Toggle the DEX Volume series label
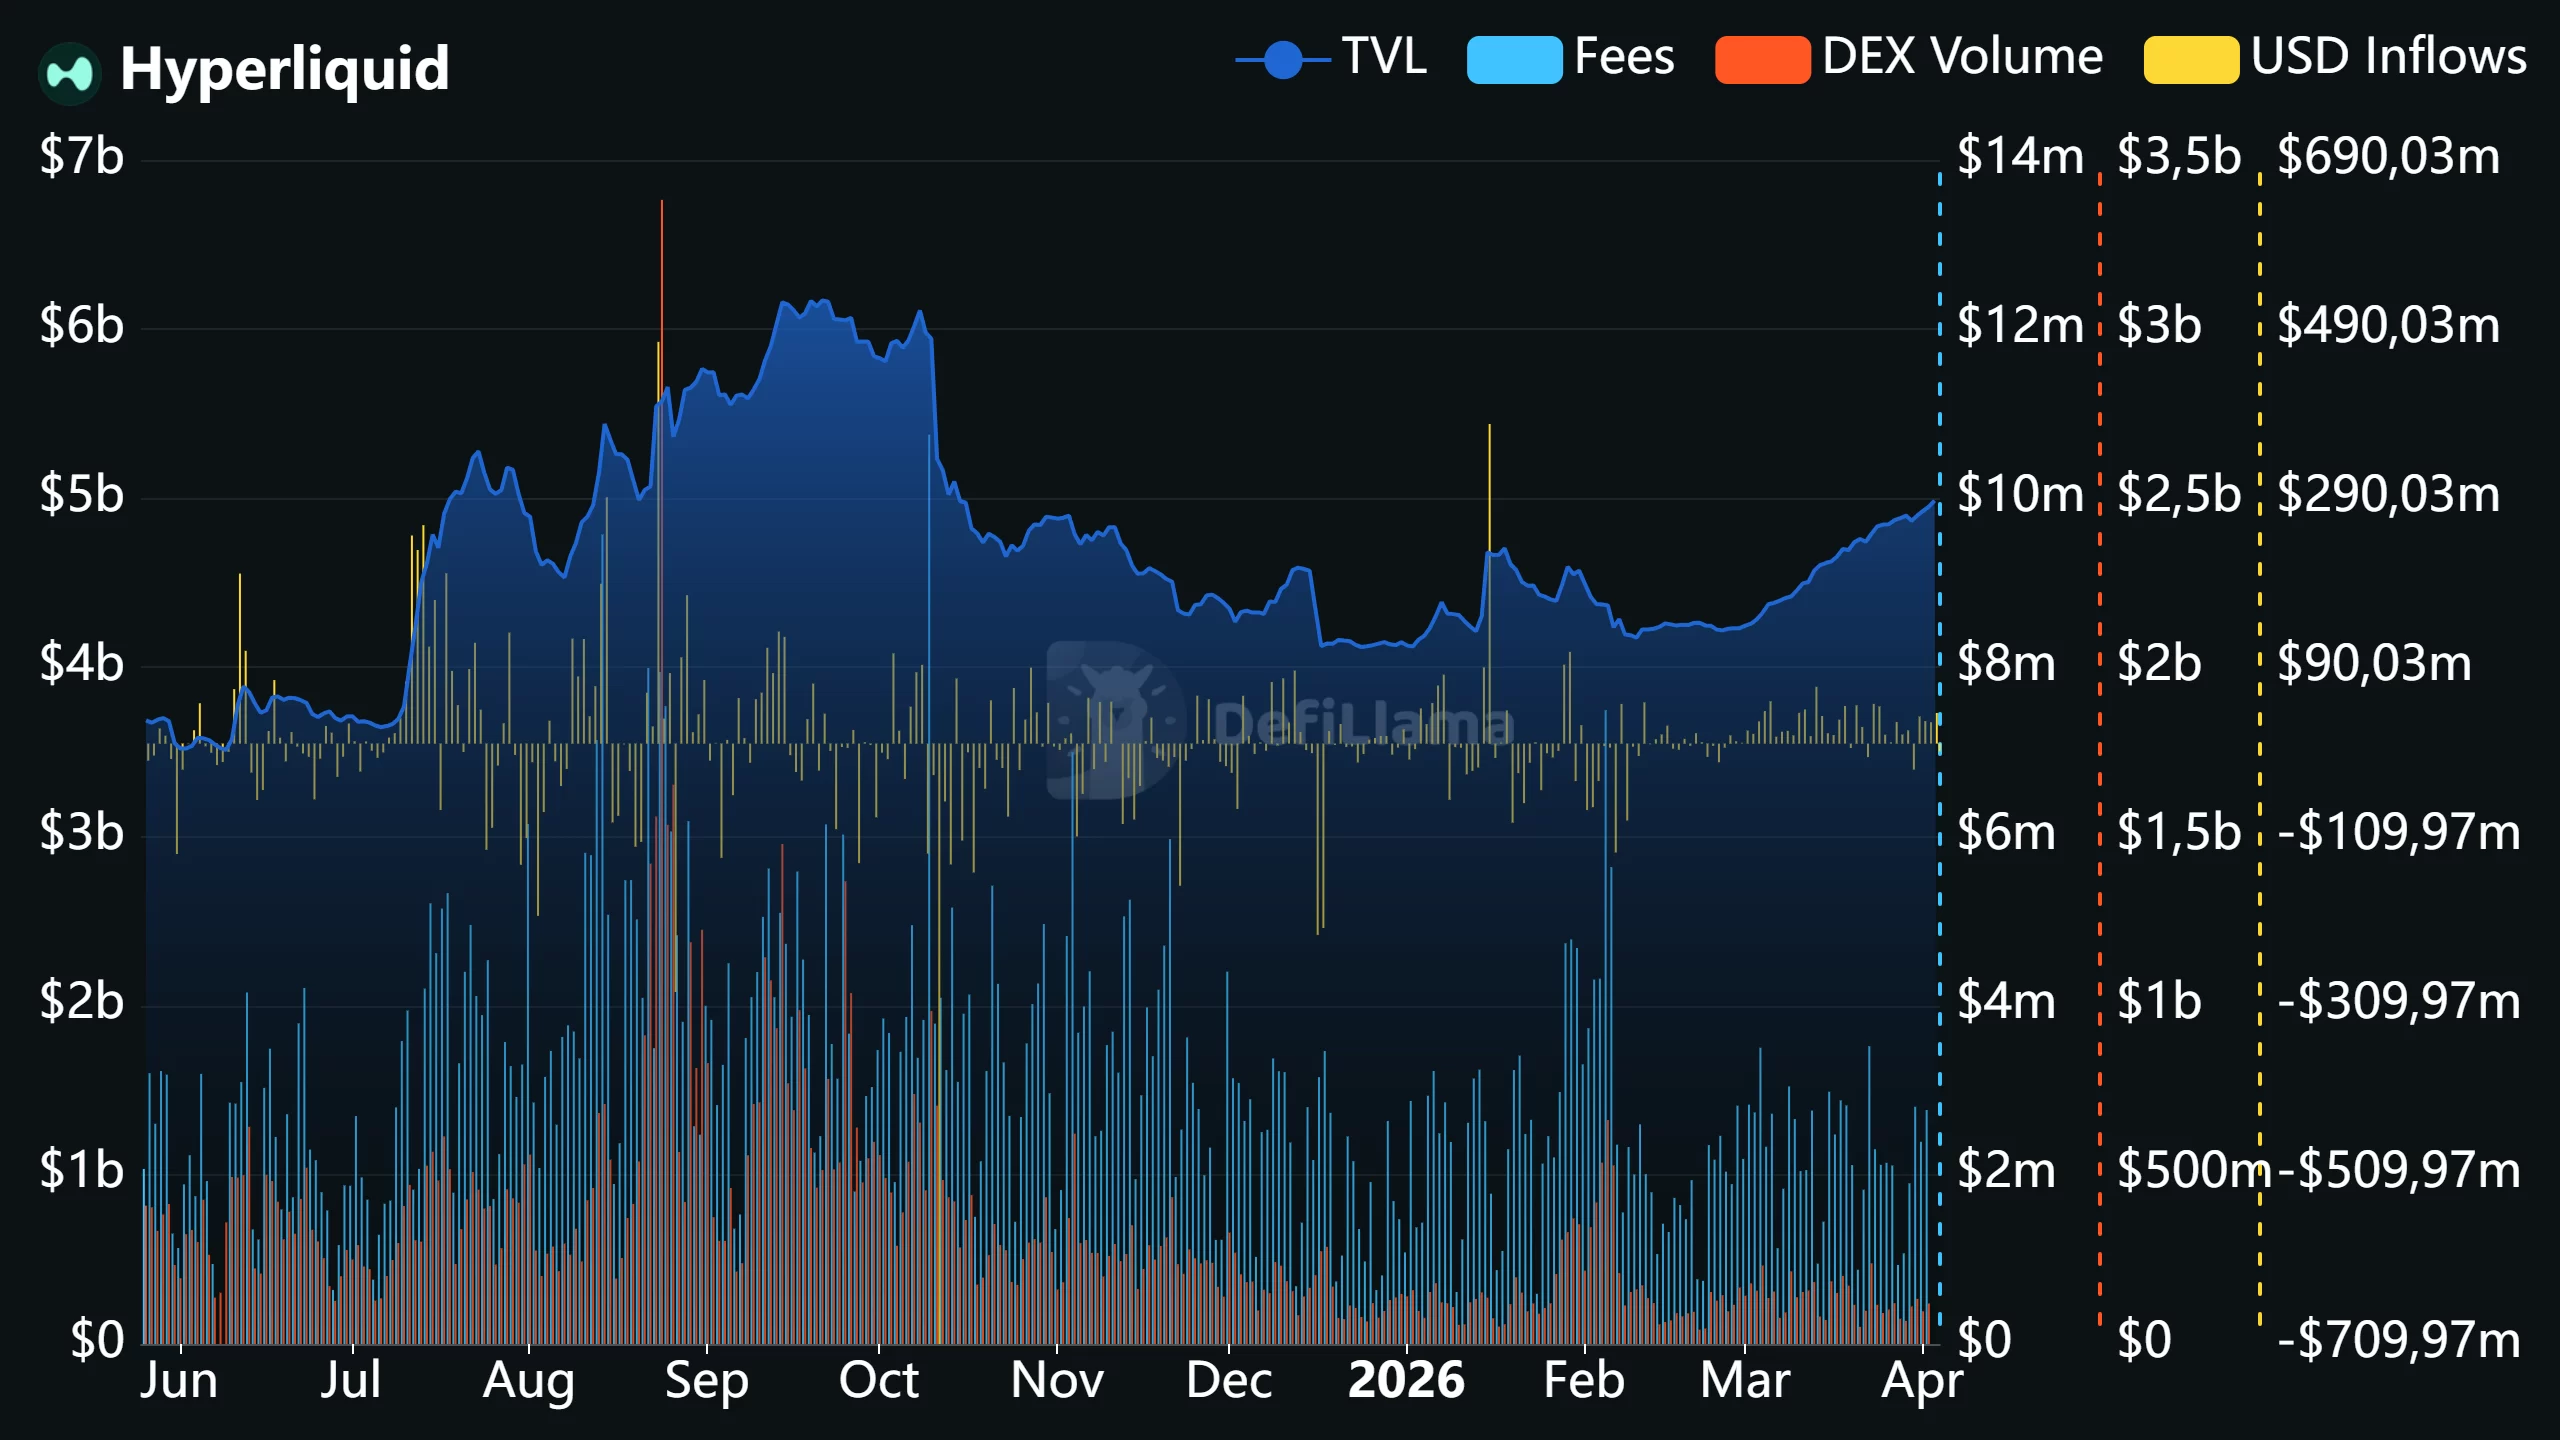The width and height of the screenshot is (2560, 1440). tap(1962, 57)
